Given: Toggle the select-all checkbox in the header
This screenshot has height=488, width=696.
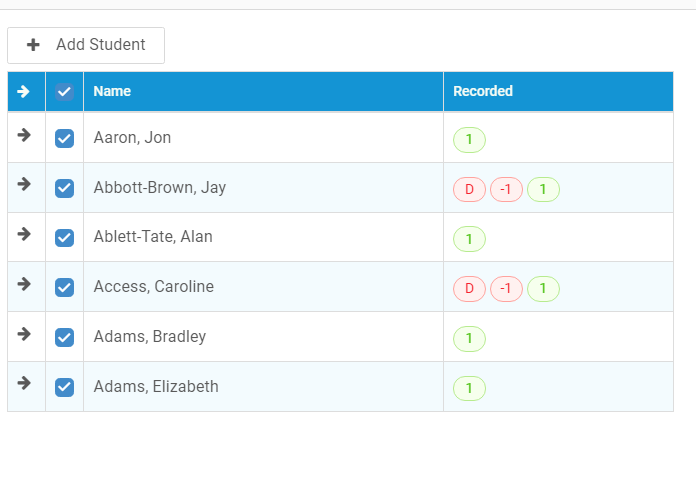Looking at the screenshot, I should click(x=64, y=92).
